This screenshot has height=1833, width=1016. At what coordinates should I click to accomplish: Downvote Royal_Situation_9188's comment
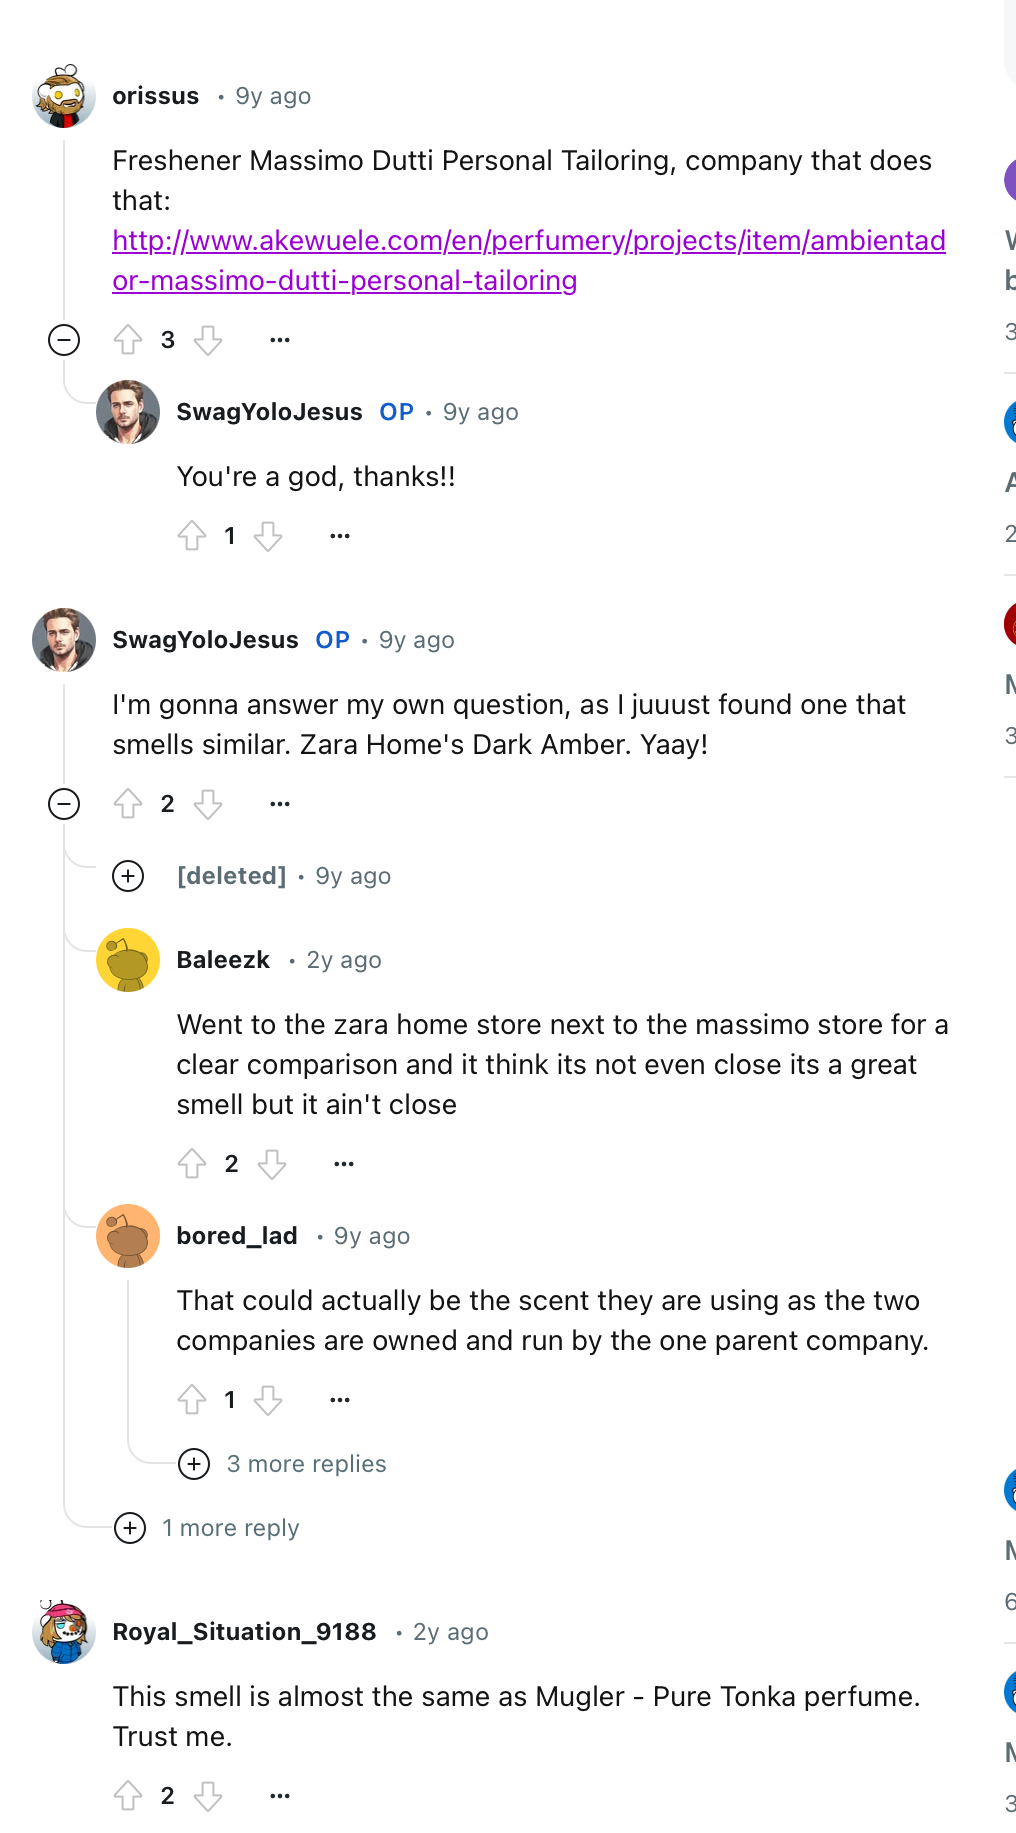click(x=208, y=1796)
